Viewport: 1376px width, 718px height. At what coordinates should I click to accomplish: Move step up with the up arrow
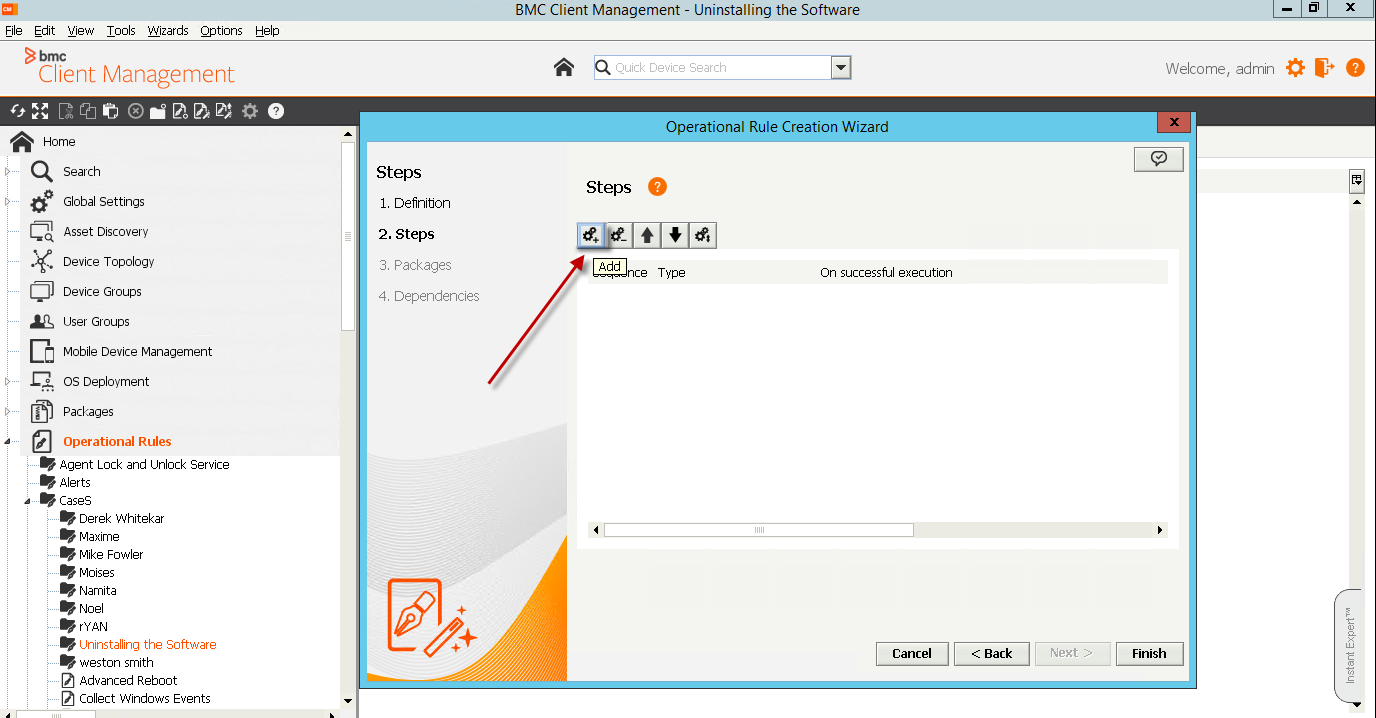[647, 235]
